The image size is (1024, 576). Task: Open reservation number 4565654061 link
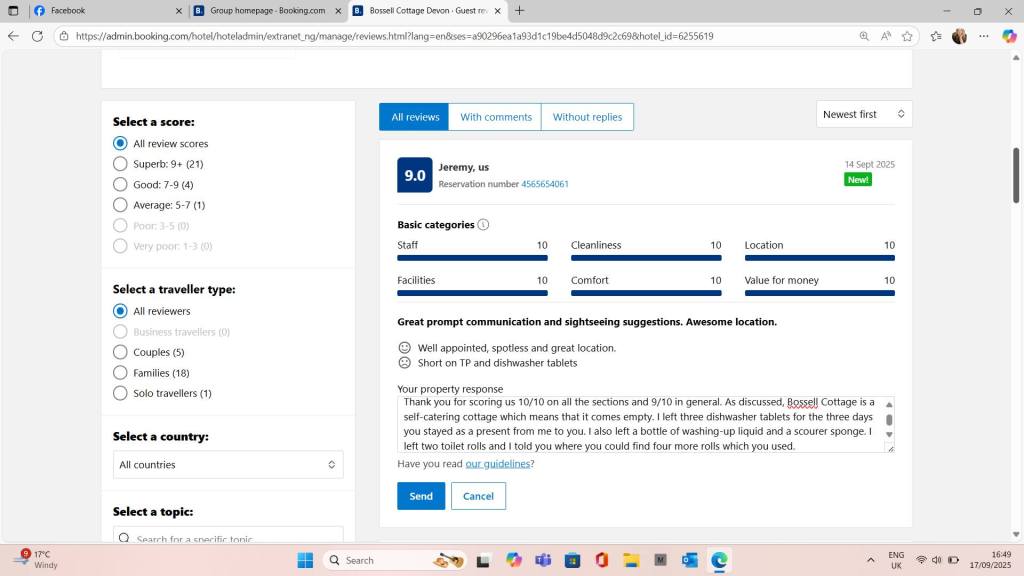(545, 184)
